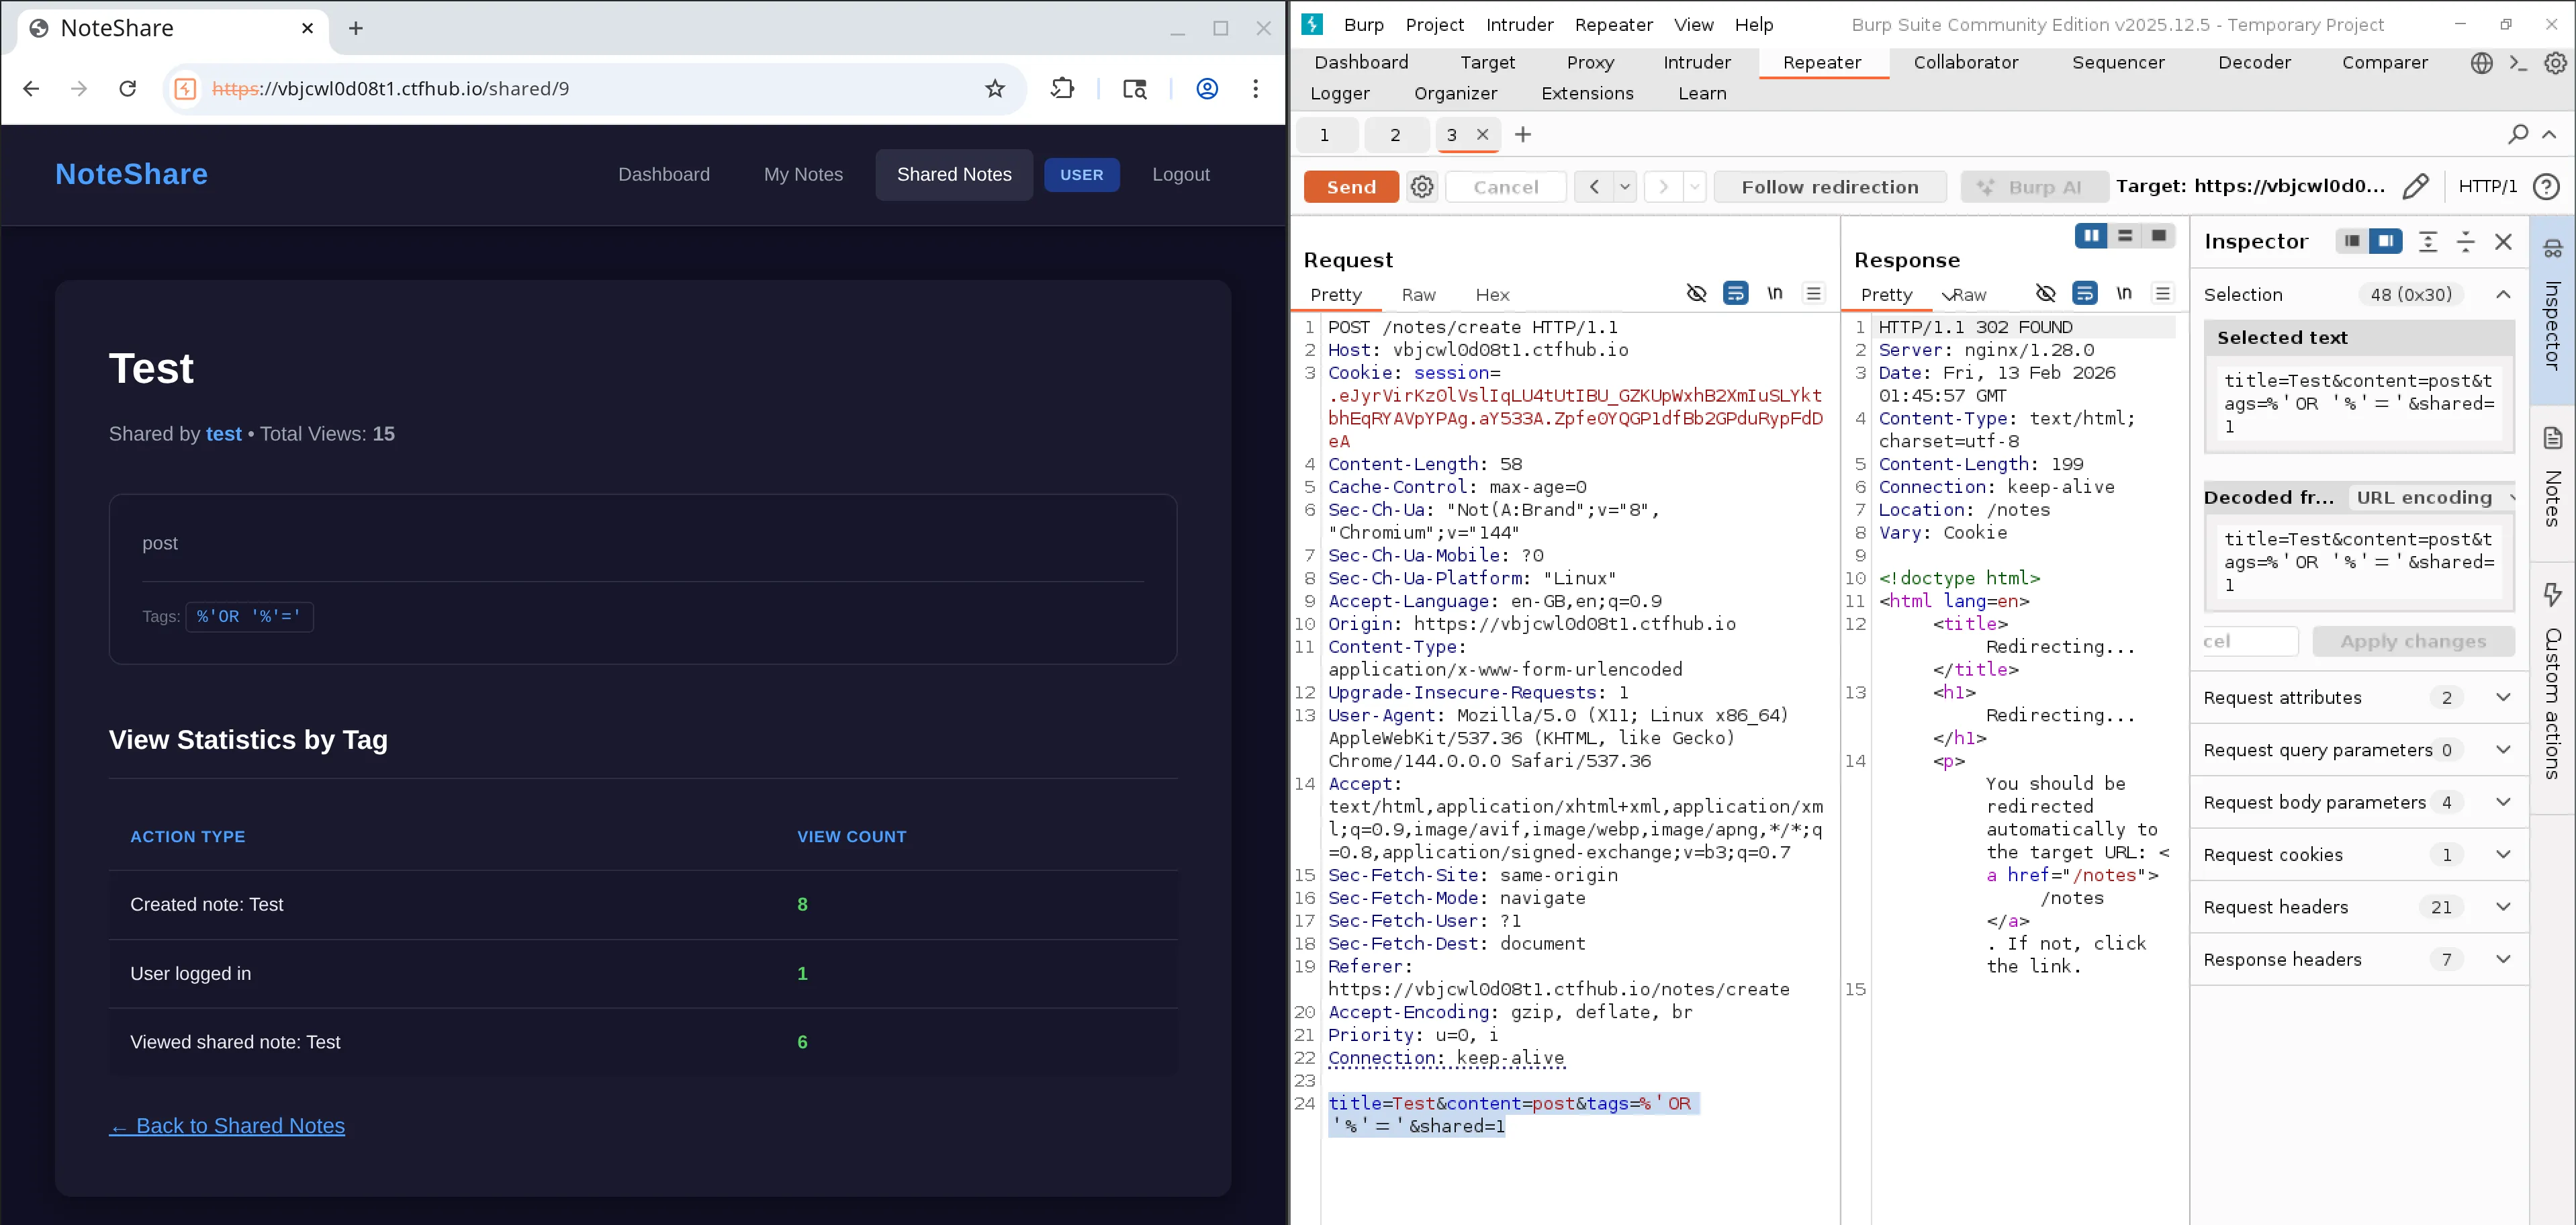
Task: Expand the Request headers section
Action: (2504, 907)
